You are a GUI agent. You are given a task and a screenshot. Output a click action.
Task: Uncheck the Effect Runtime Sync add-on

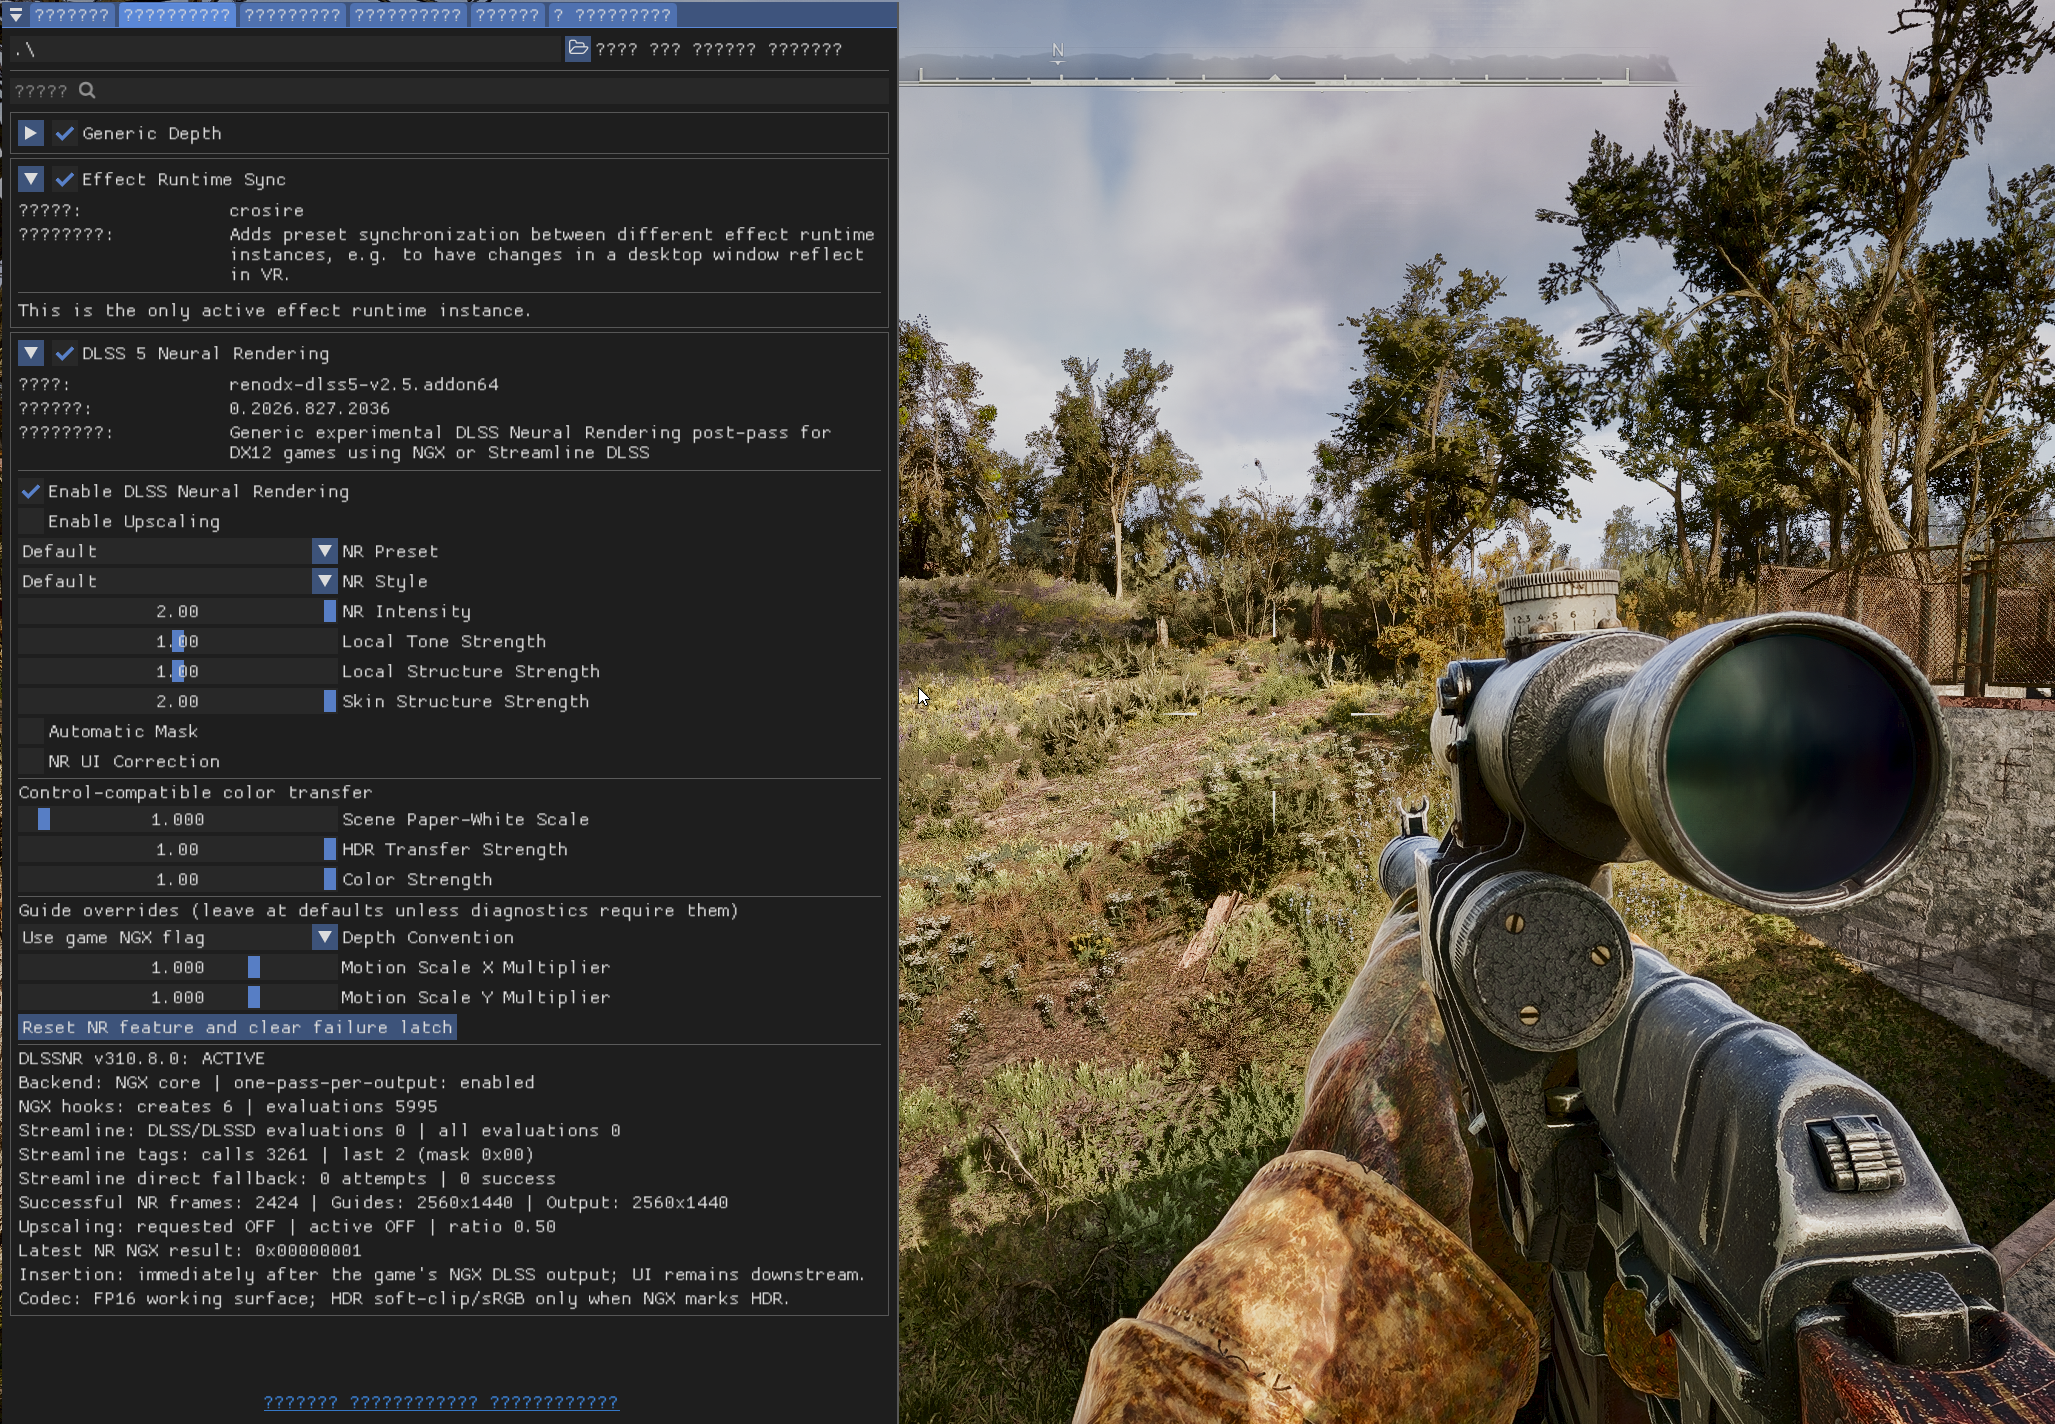(x=65, y=179)
